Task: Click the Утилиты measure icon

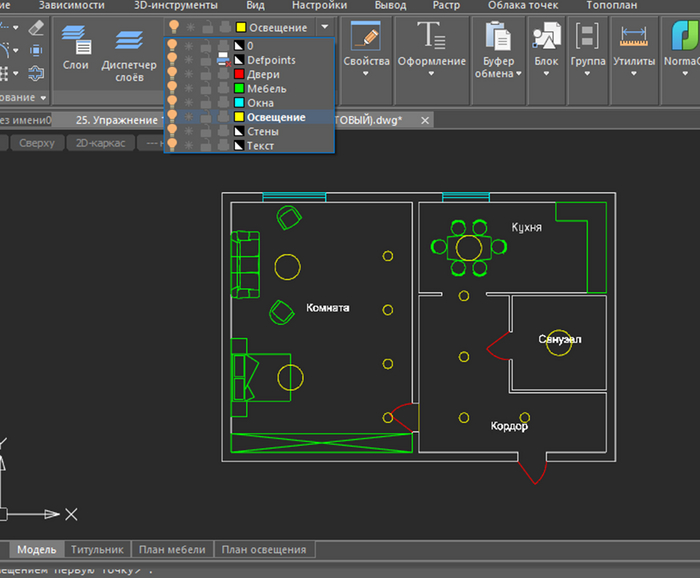Action: 632,36
